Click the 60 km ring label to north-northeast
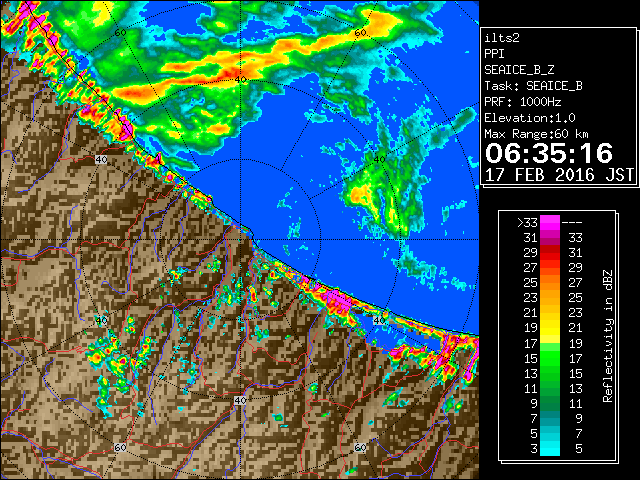The image size is (640, 480). coord(360,32)
